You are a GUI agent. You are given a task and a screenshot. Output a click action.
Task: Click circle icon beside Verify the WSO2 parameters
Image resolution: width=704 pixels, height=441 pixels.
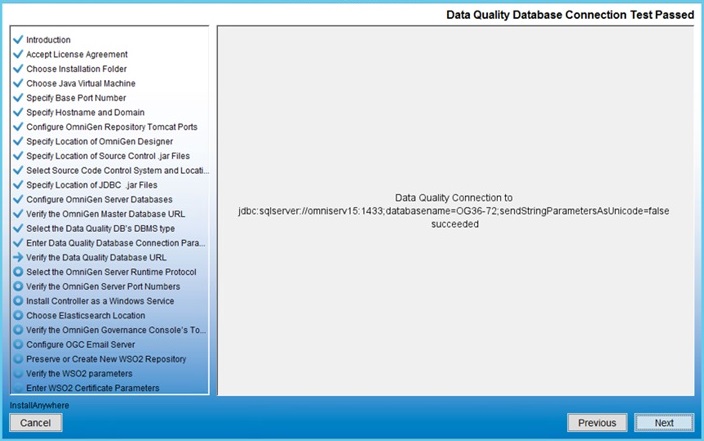[x=18, y=373]
